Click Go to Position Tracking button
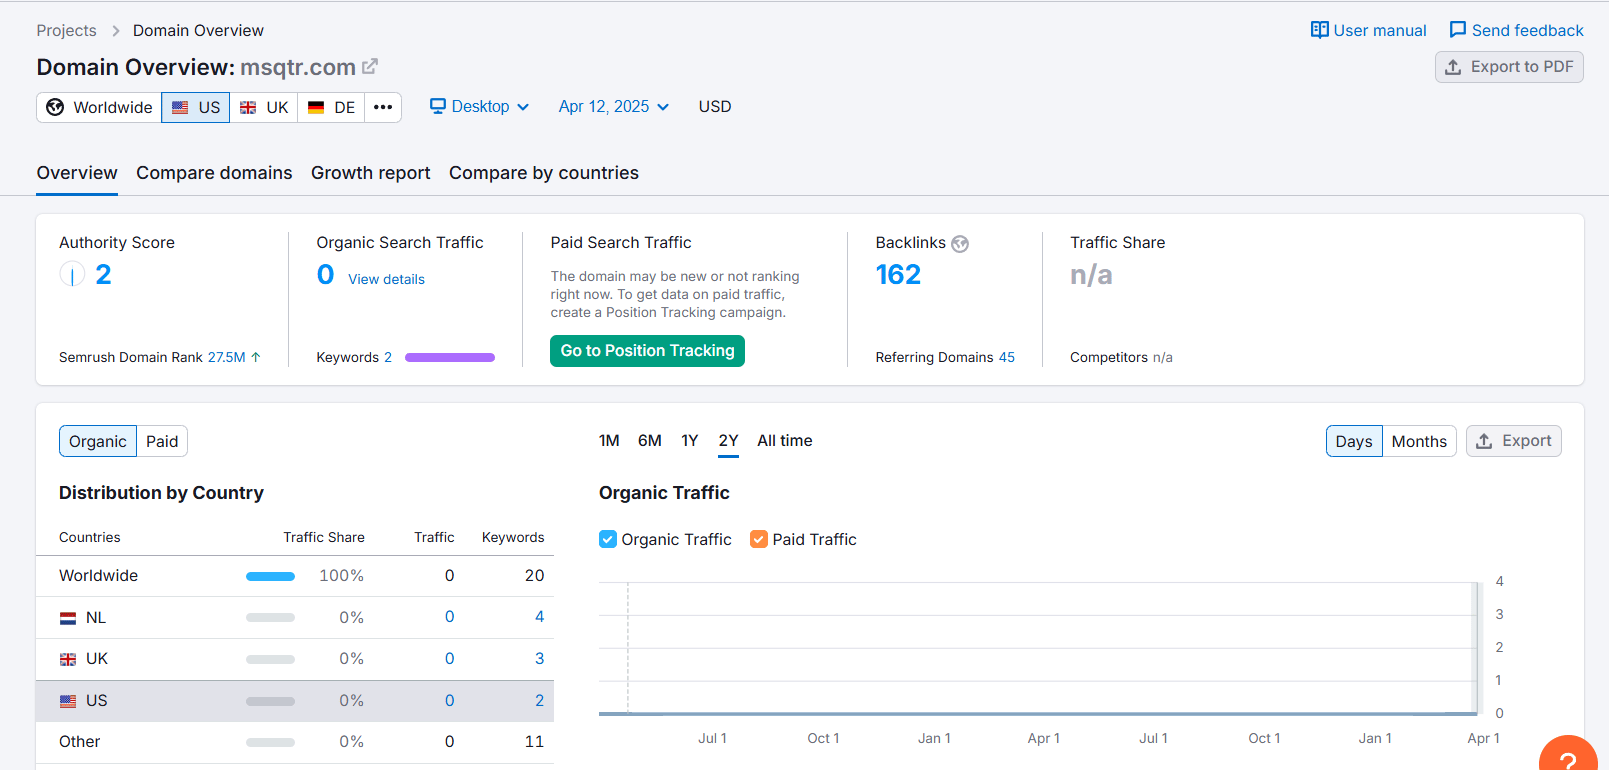This screenshot has height=770, width=1609. (x=647, y=351)
